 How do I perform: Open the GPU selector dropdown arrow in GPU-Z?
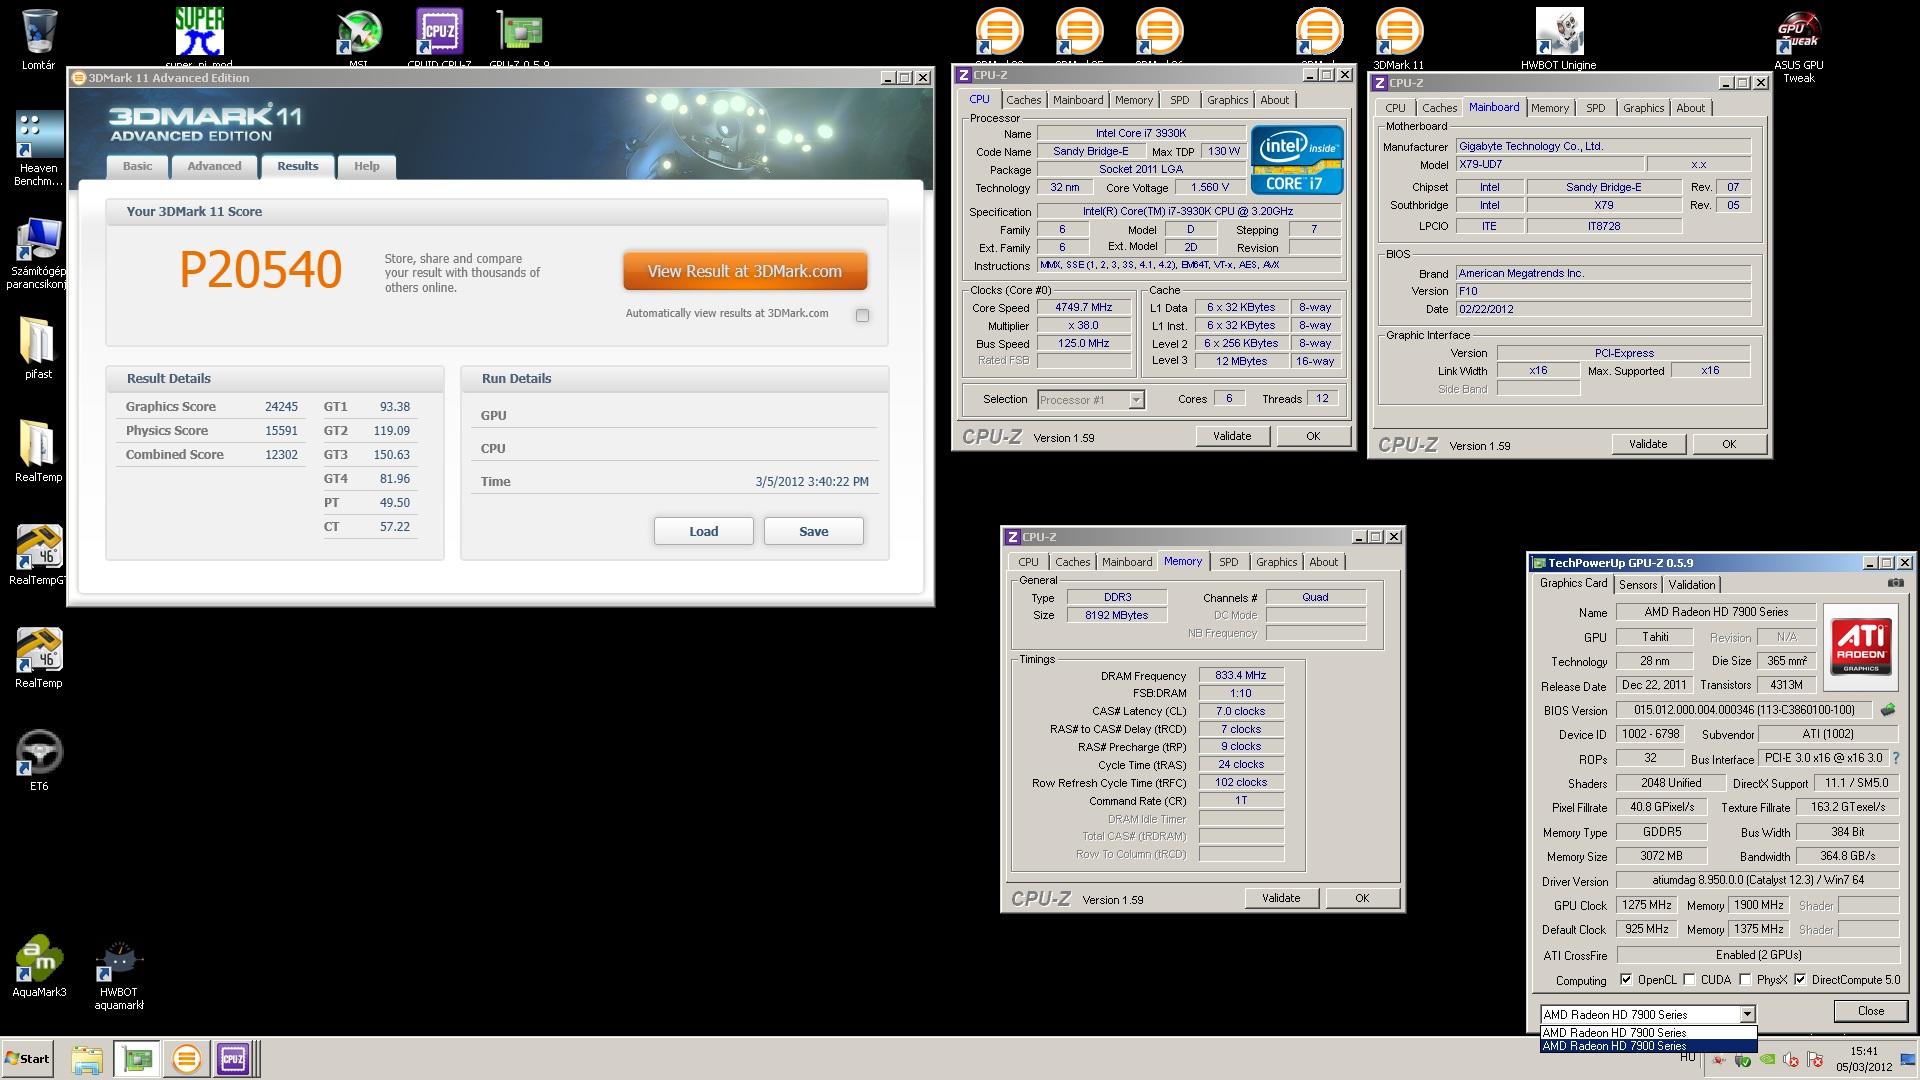click(1746, 1014)
